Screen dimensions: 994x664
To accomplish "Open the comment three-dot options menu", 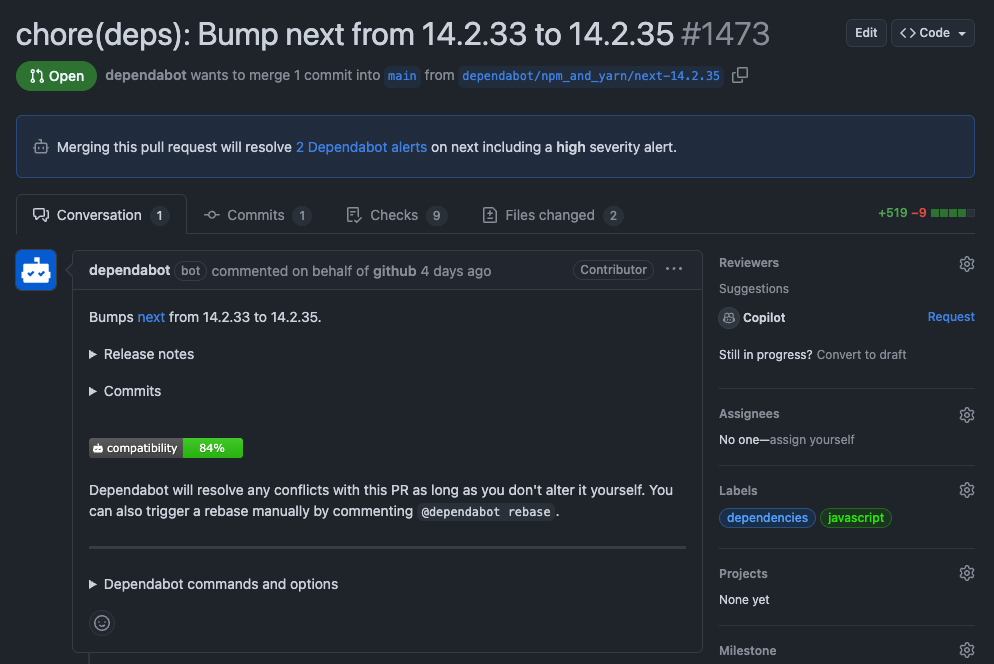I will pos(674,270).
